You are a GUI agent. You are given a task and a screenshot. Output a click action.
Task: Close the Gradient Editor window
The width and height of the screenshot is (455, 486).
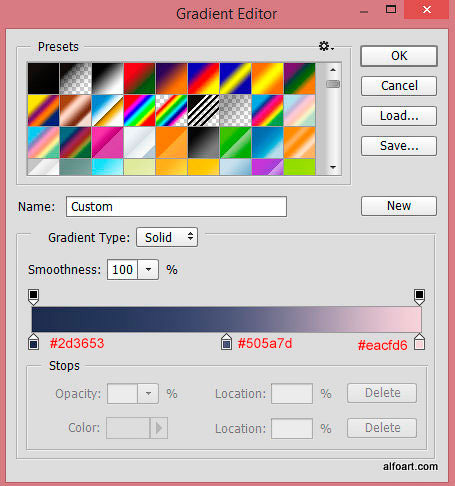(x=427, y=10)
